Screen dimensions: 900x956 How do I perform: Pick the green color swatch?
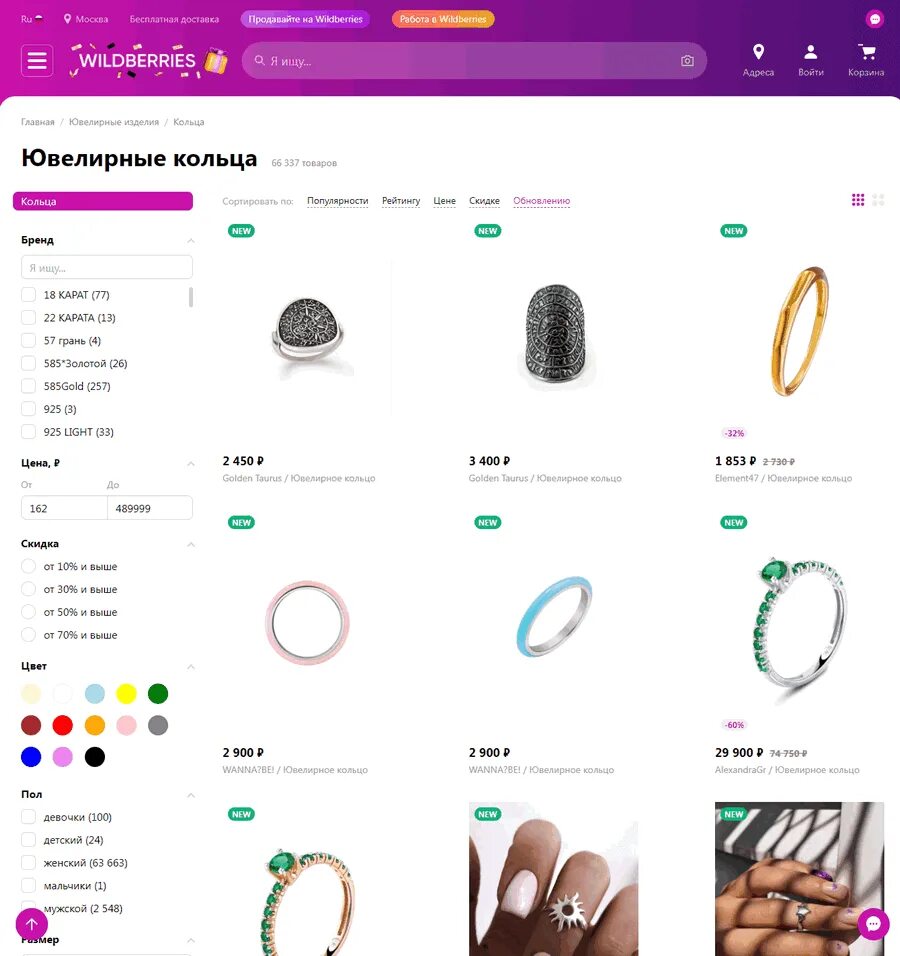coord(158,693)
